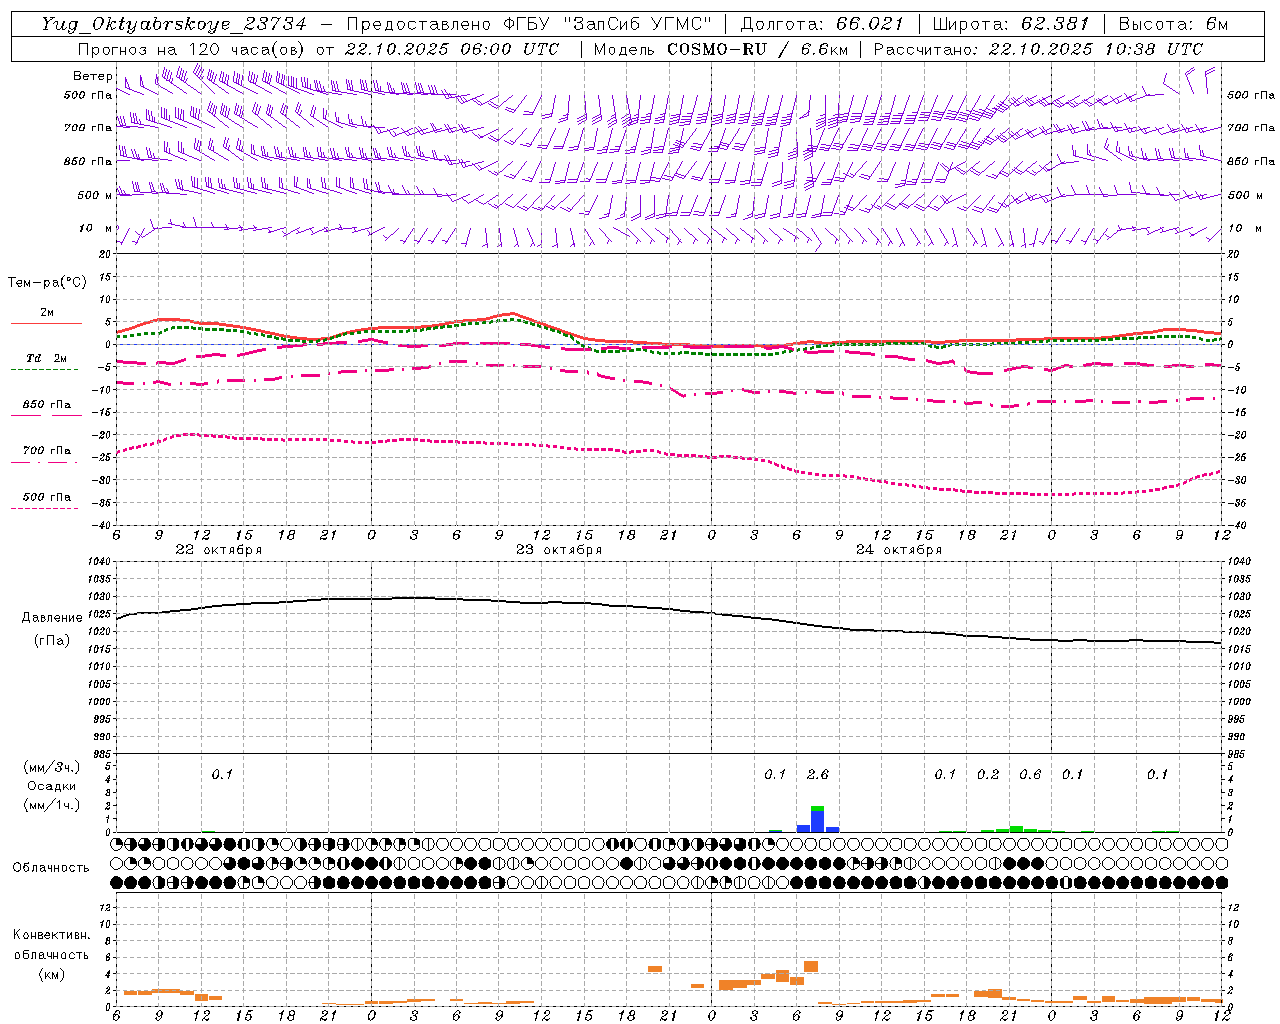Click the Тем-ра(°C) axis title
The image size is (1280, 1024).
[x=47, y=282]
